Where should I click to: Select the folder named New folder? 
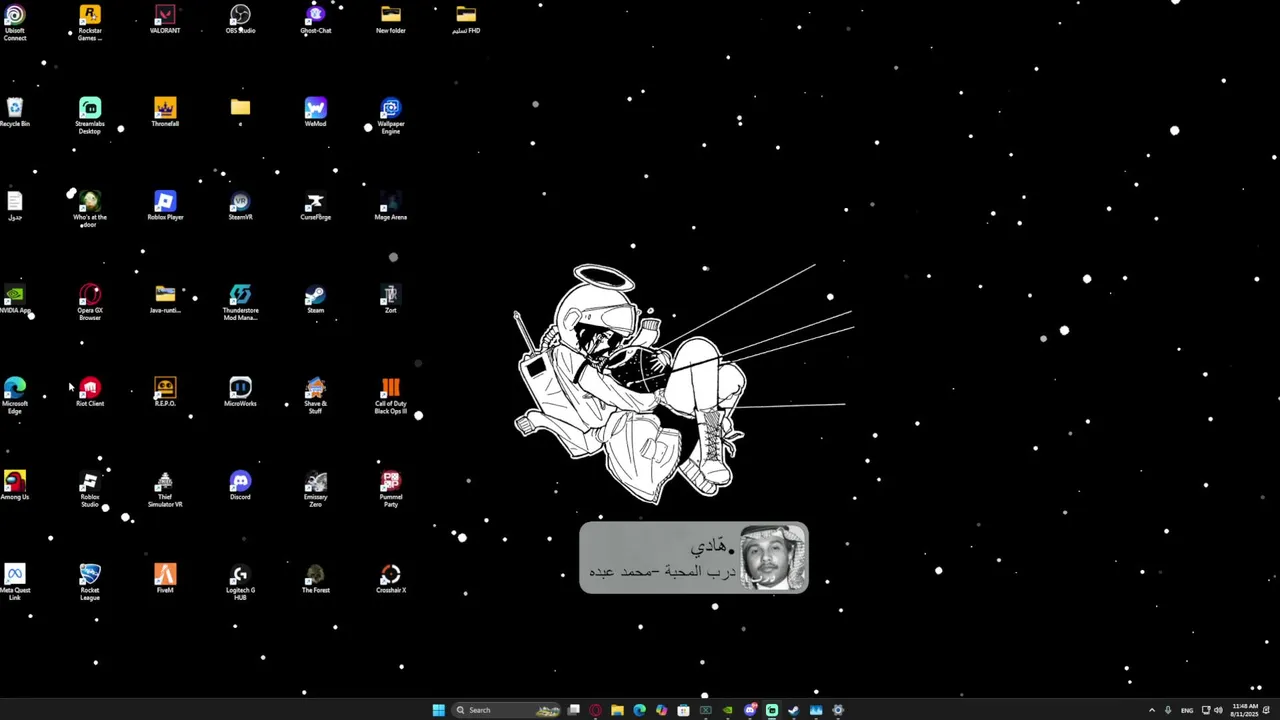pyautogui.click(x=390, y=20)
